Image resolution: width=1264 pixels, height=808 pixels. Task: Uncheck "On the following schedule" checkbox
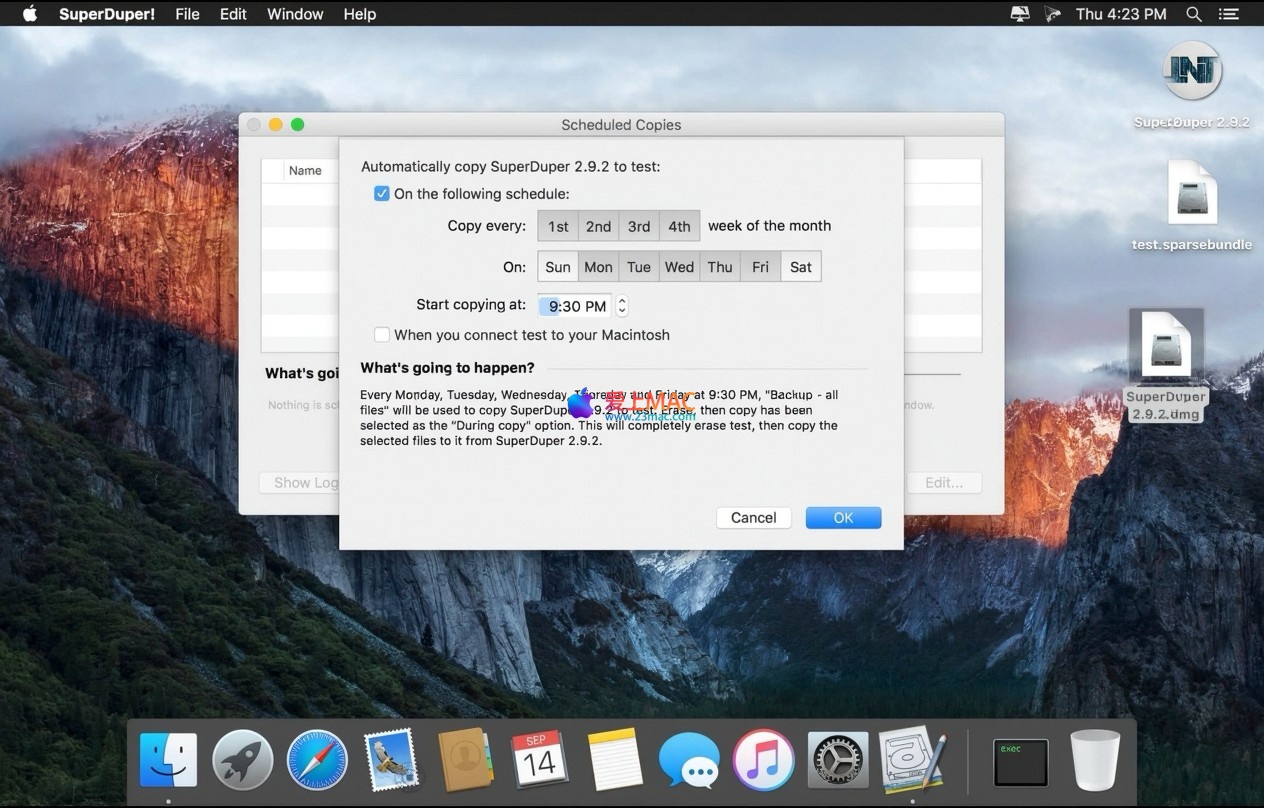tap(381, 194)
